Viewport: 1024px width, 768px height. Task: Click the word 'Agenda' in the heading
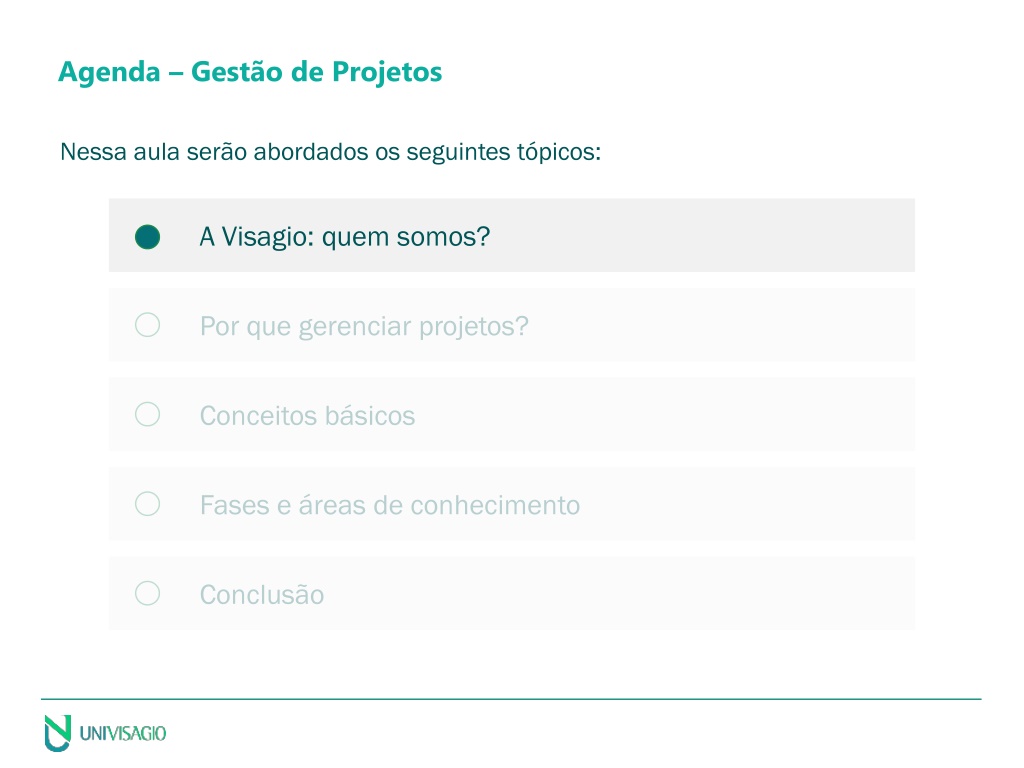[x=109, y=72]
